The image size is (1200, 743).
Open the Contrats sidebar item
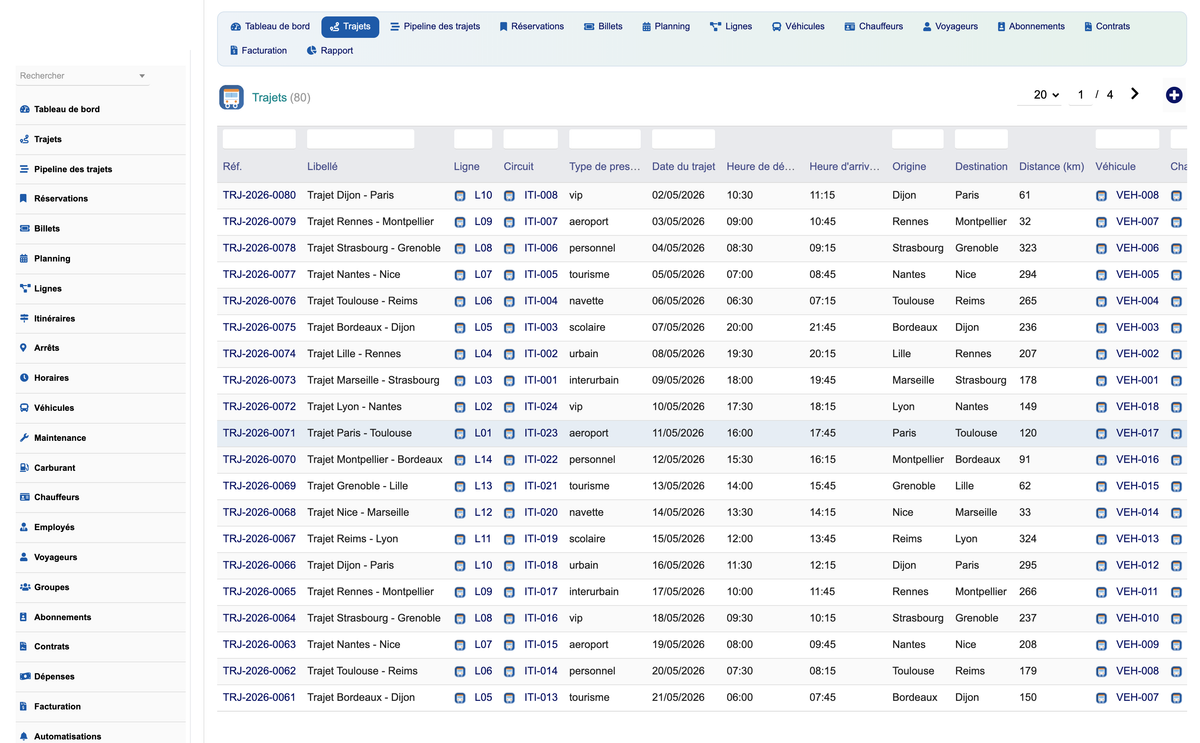pyautogui.click(x=52, y=647)
